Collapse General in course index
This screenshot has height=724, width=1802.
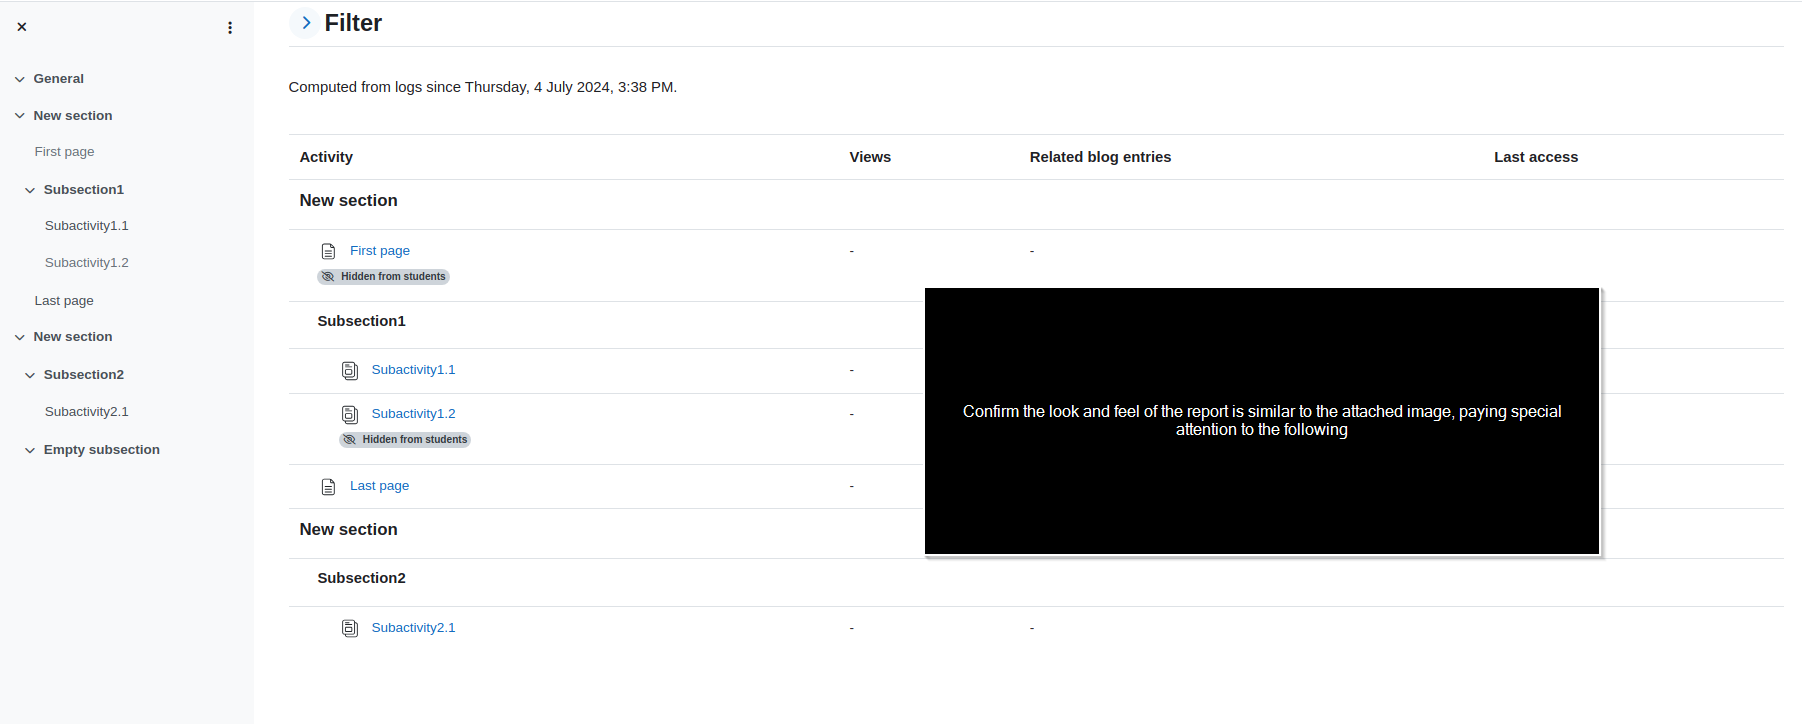(x=20, y=79)
